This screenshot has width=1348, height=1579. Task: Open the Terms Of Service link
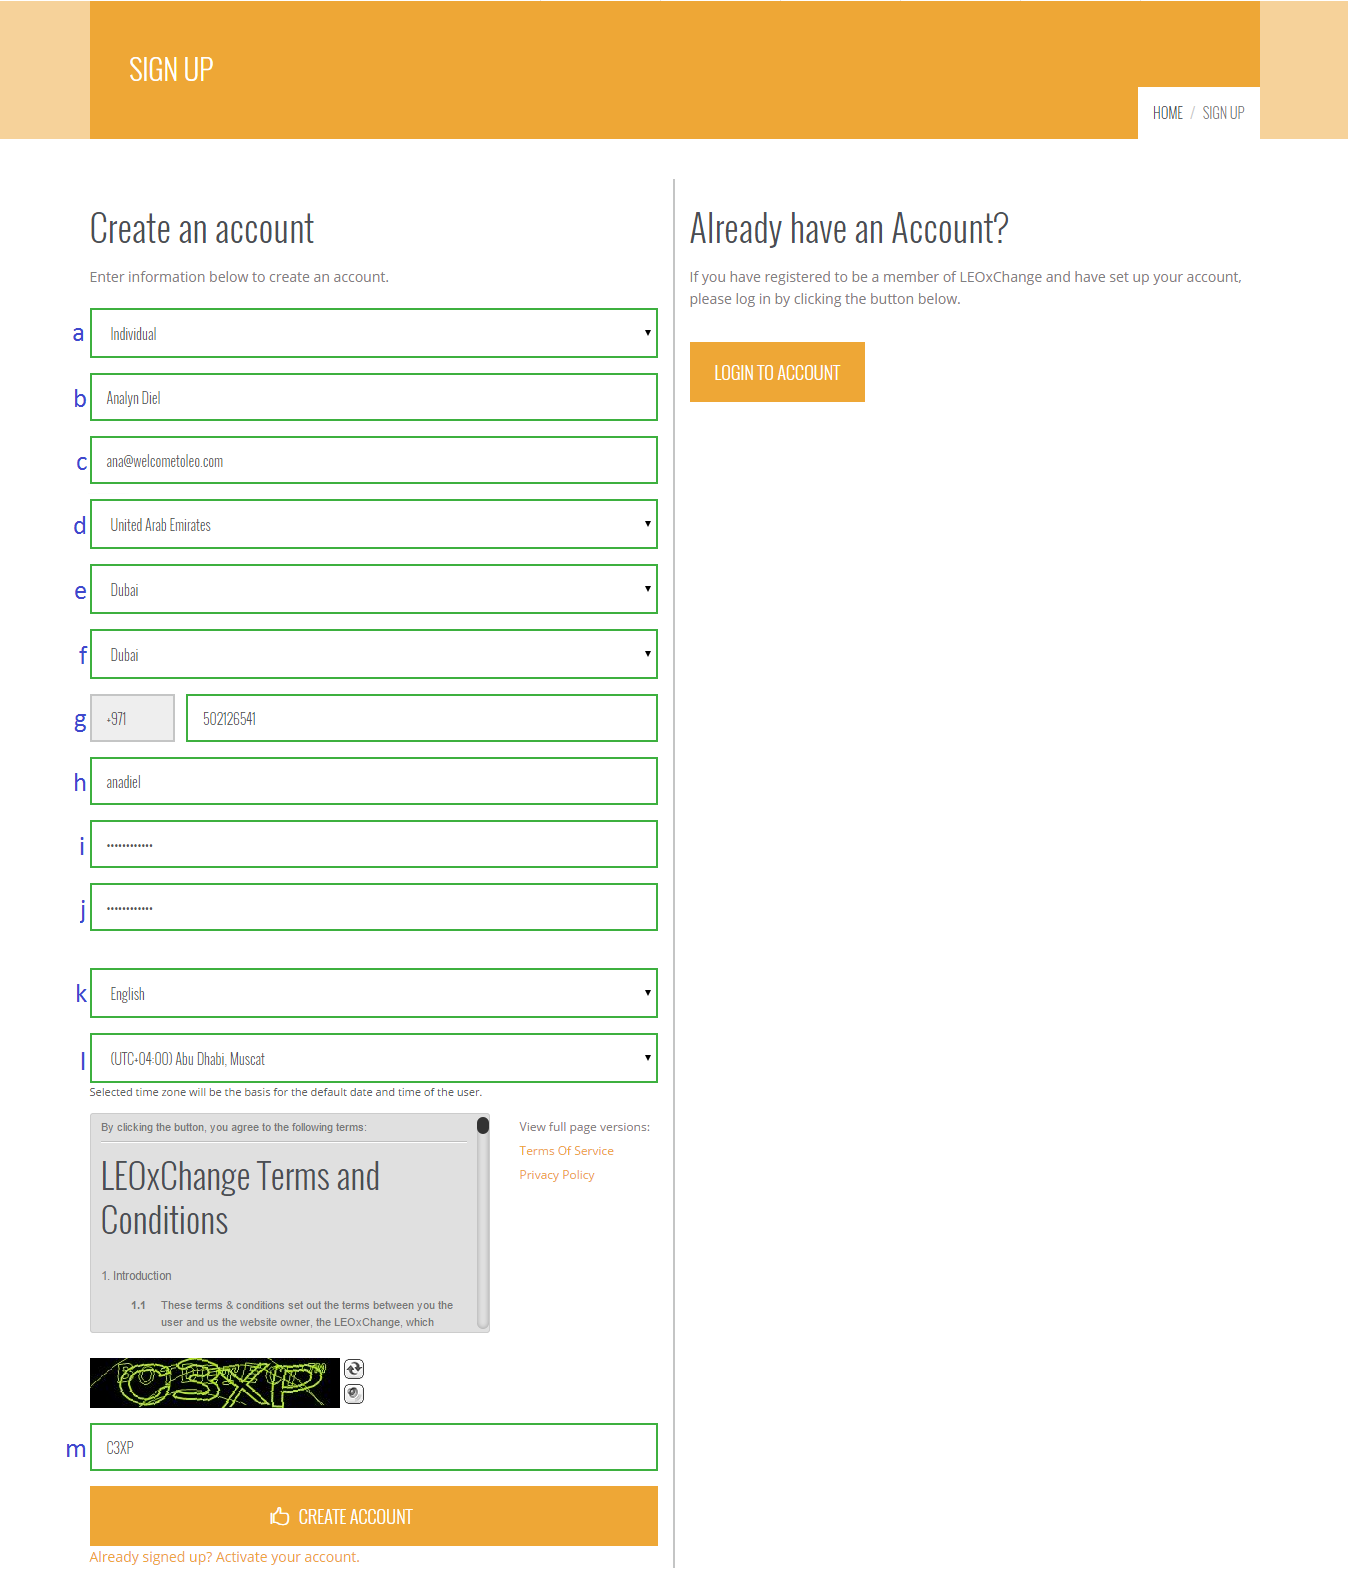click(566, 1151)
